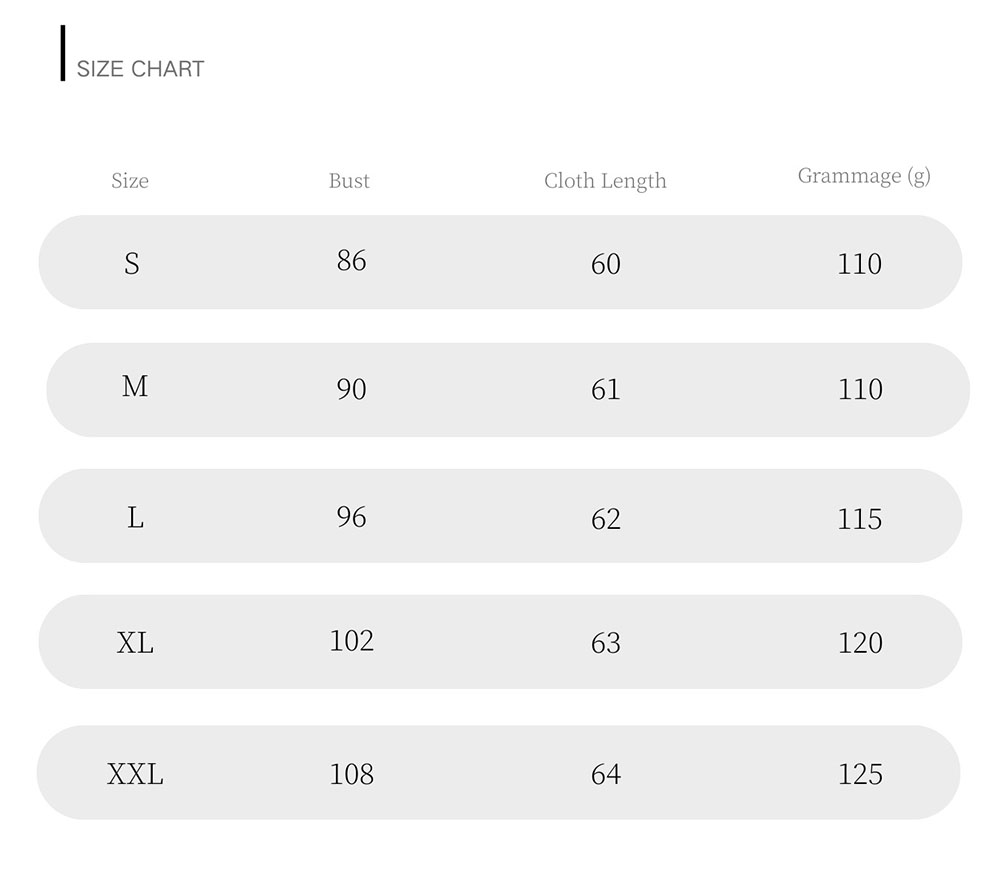Select the XXL size label
This screenshot has height=890, width=1001.
pos(136,774)
